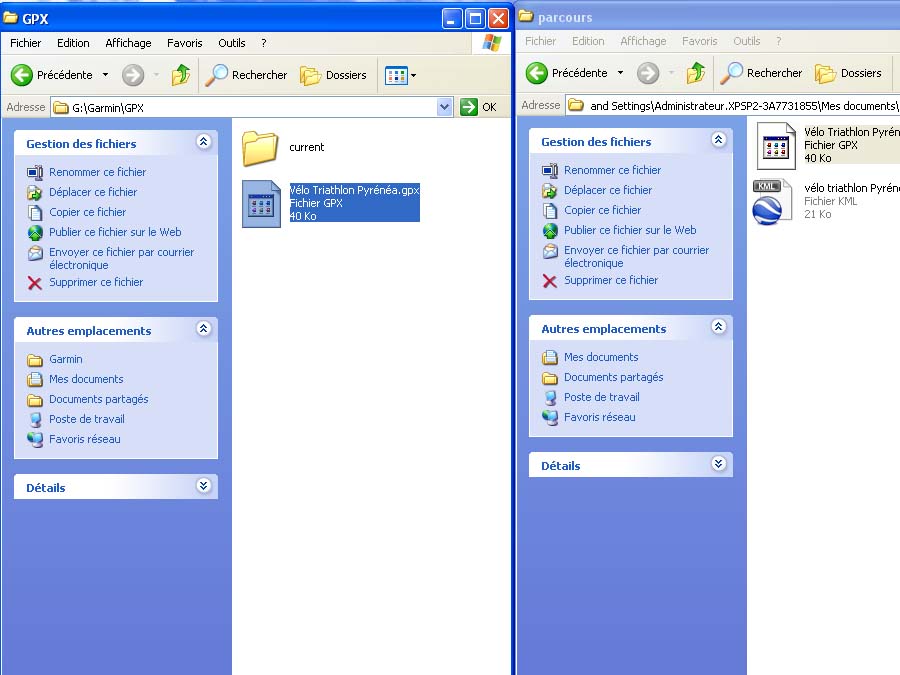Viewport: 900px width, 675px height.
Task: Click the green Précédente back arrow in GPX window
Action: 22,75
